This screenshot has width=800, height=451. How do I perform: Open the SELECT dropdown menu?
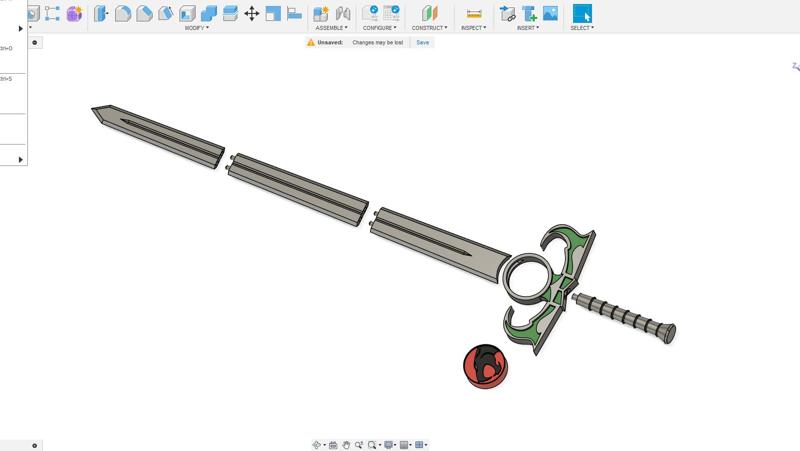click(x=582, y=28)
